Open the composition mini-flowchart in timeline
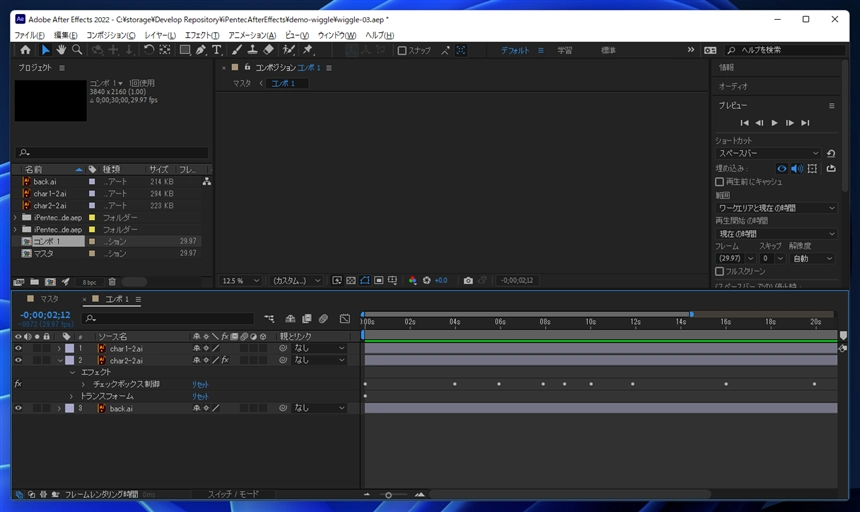 coord(269,318)
